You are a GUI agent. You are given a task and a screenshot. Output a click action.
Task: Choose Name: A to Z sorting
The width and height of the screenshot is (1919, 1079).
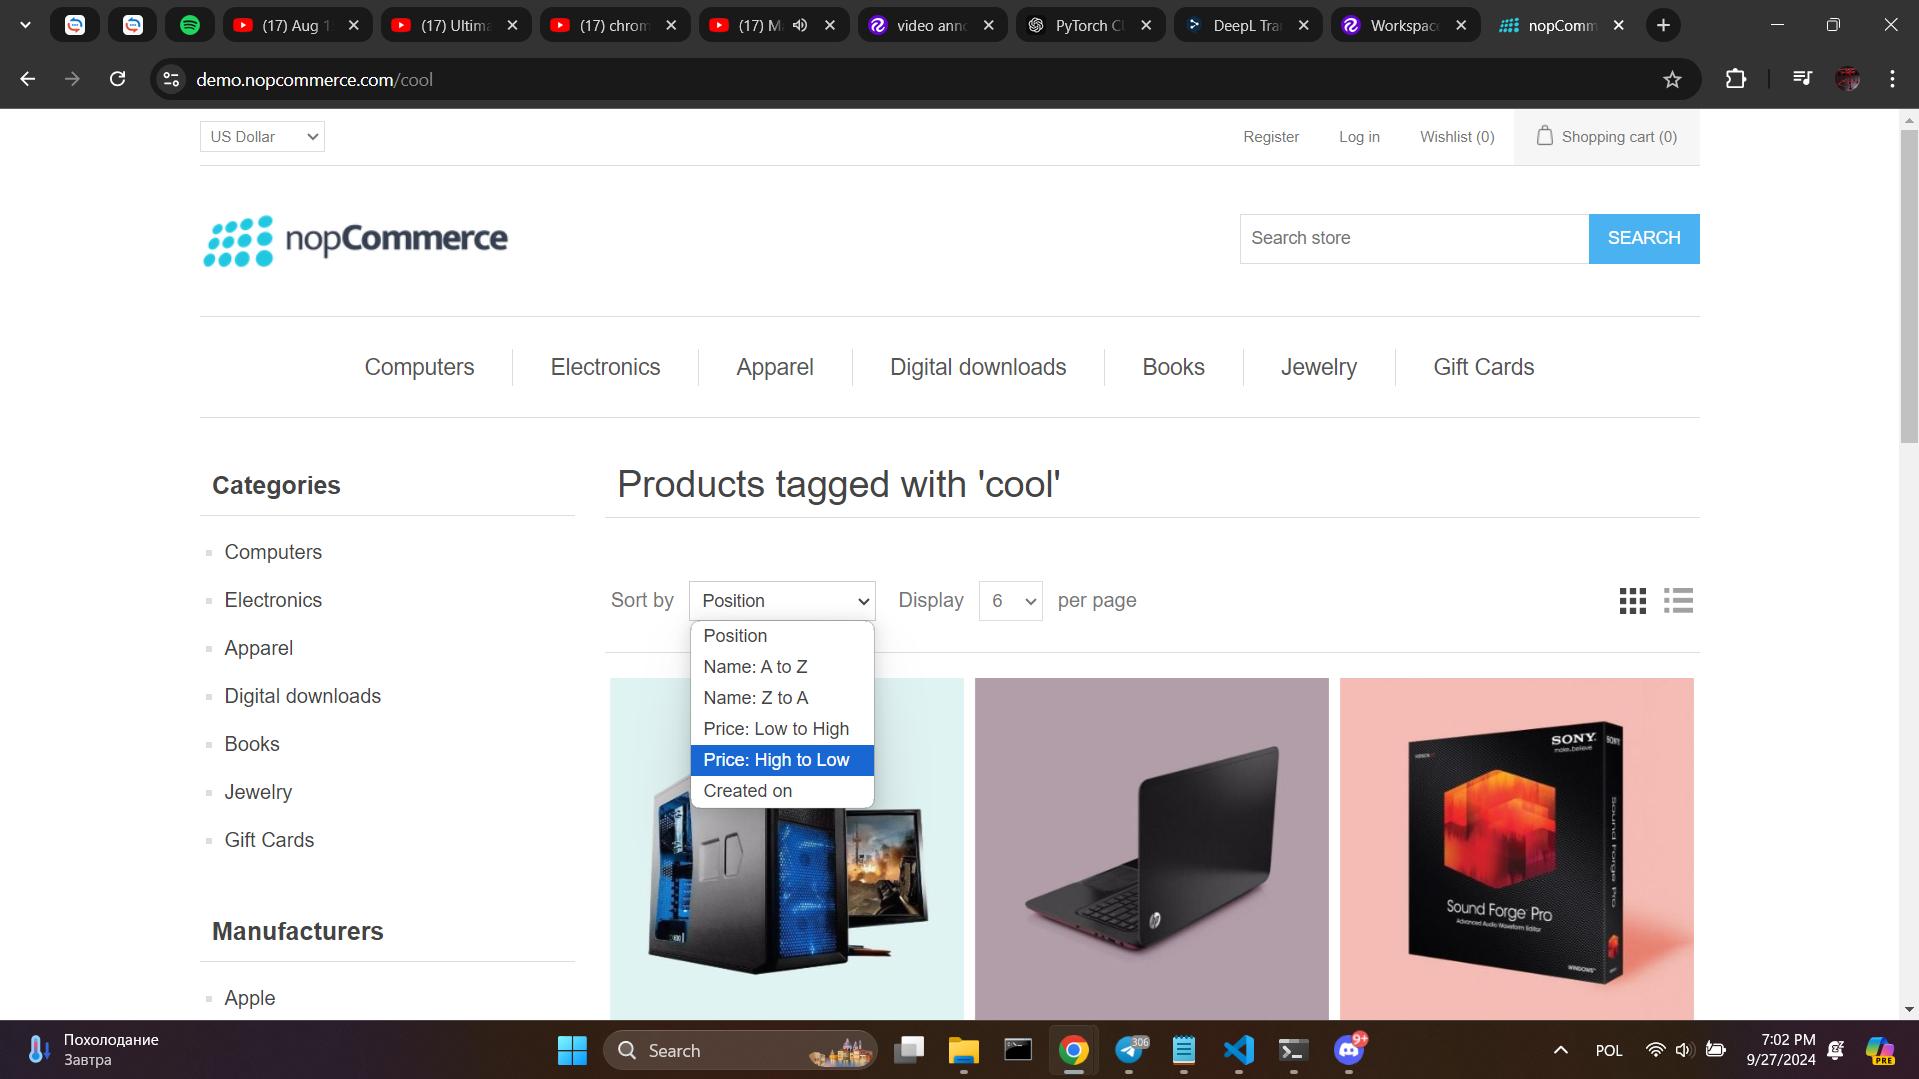782,667
